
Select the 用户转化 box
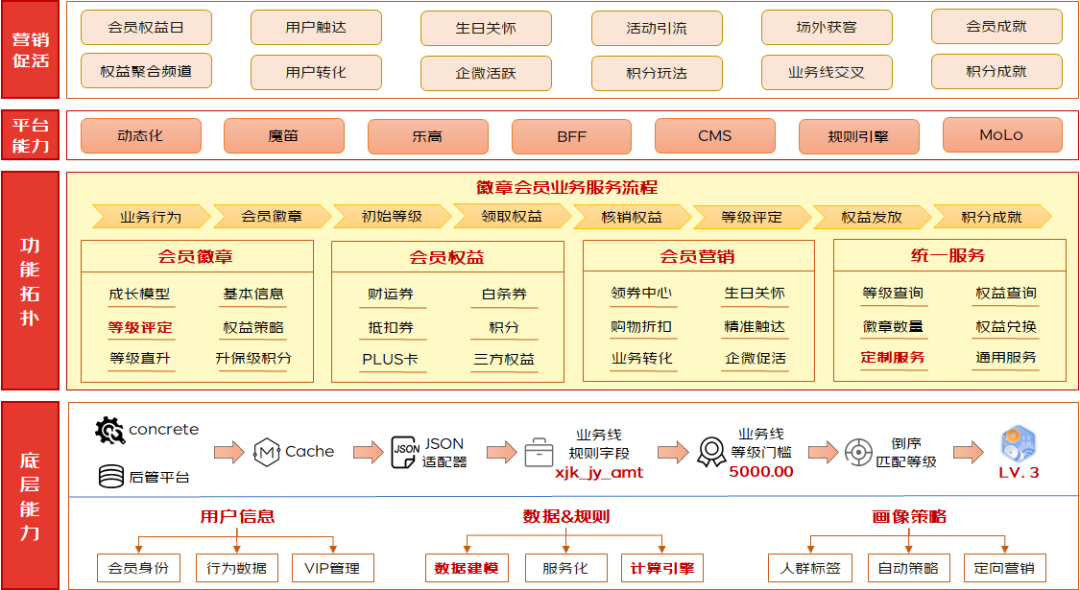315,72
